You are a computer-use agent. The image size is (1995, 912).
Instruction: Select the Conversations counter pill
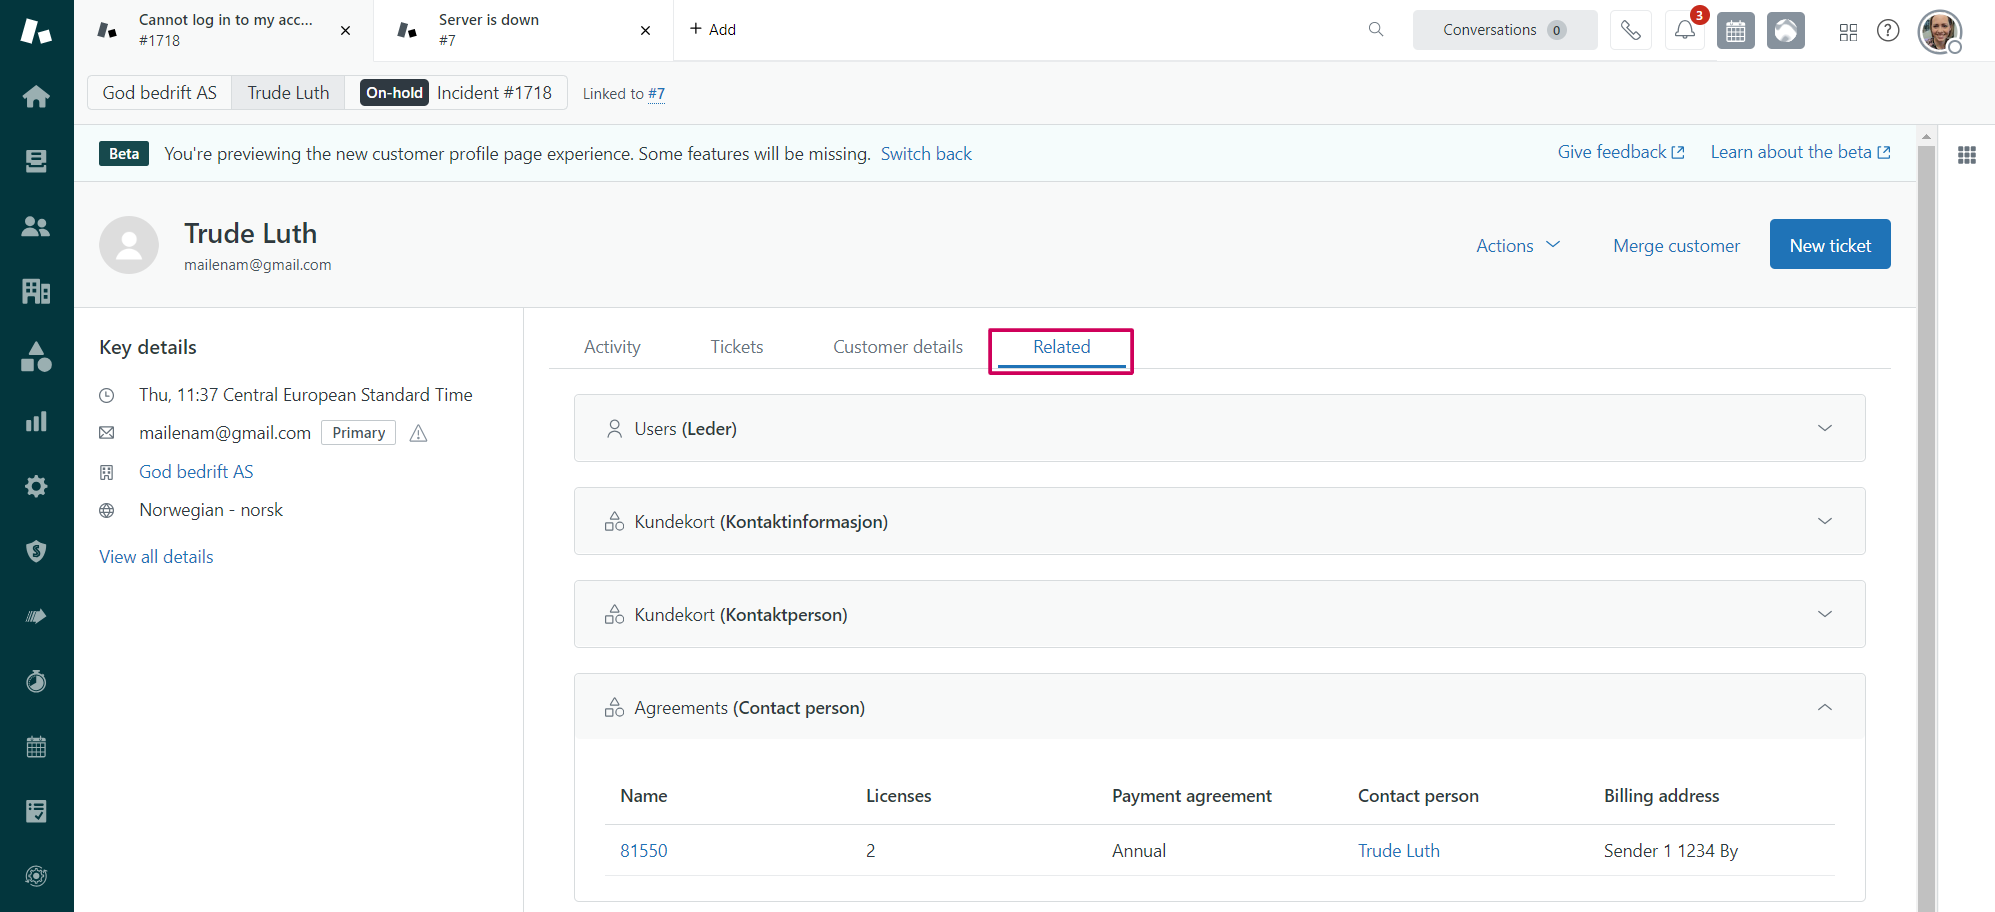(x=1504, y=30)
